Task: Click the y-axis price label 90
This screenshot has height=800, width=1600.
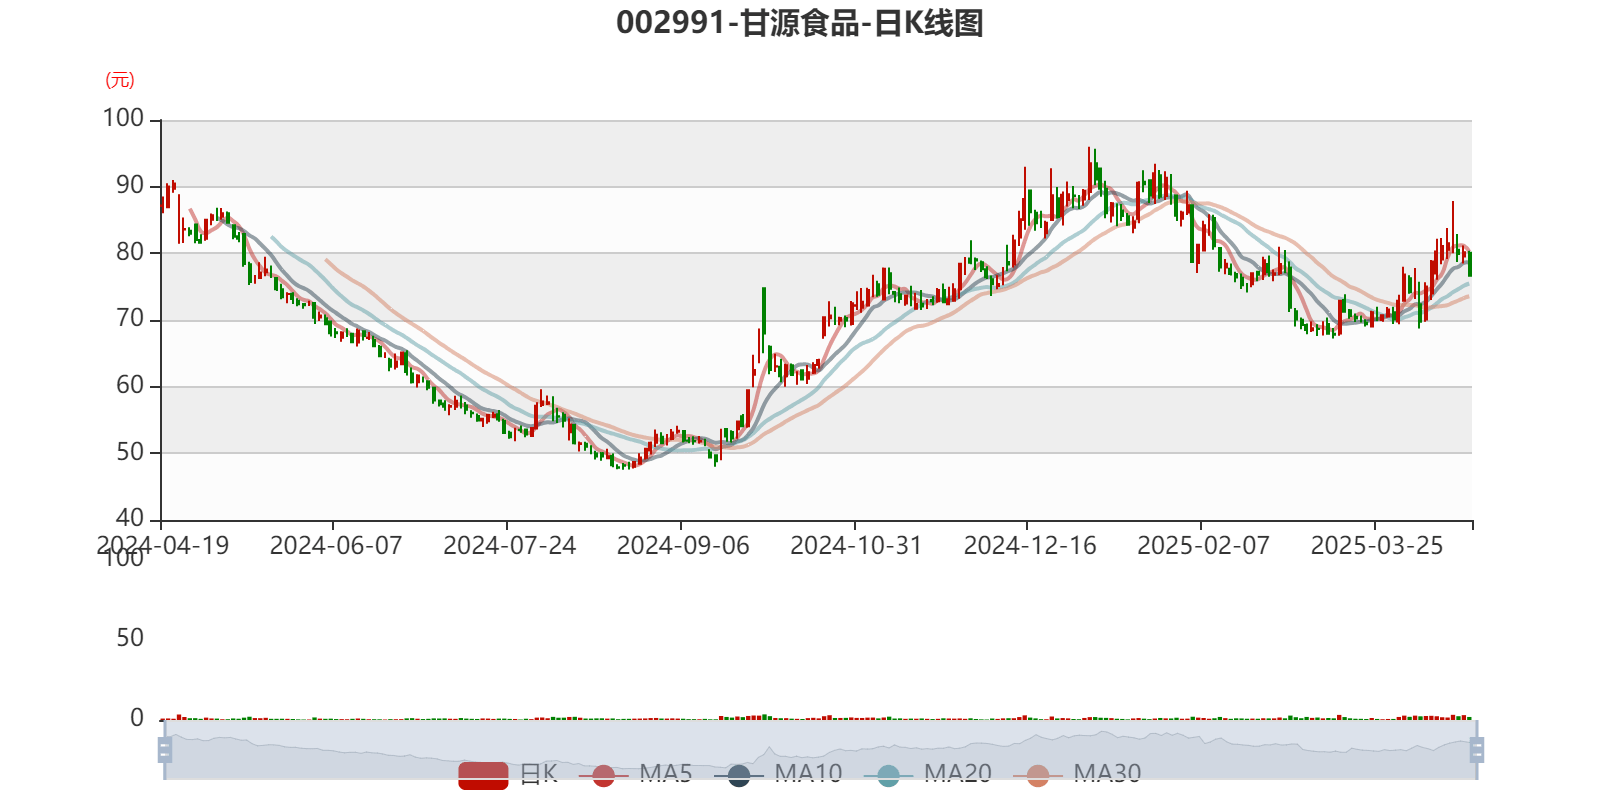Action: click(x=130, y=186)
